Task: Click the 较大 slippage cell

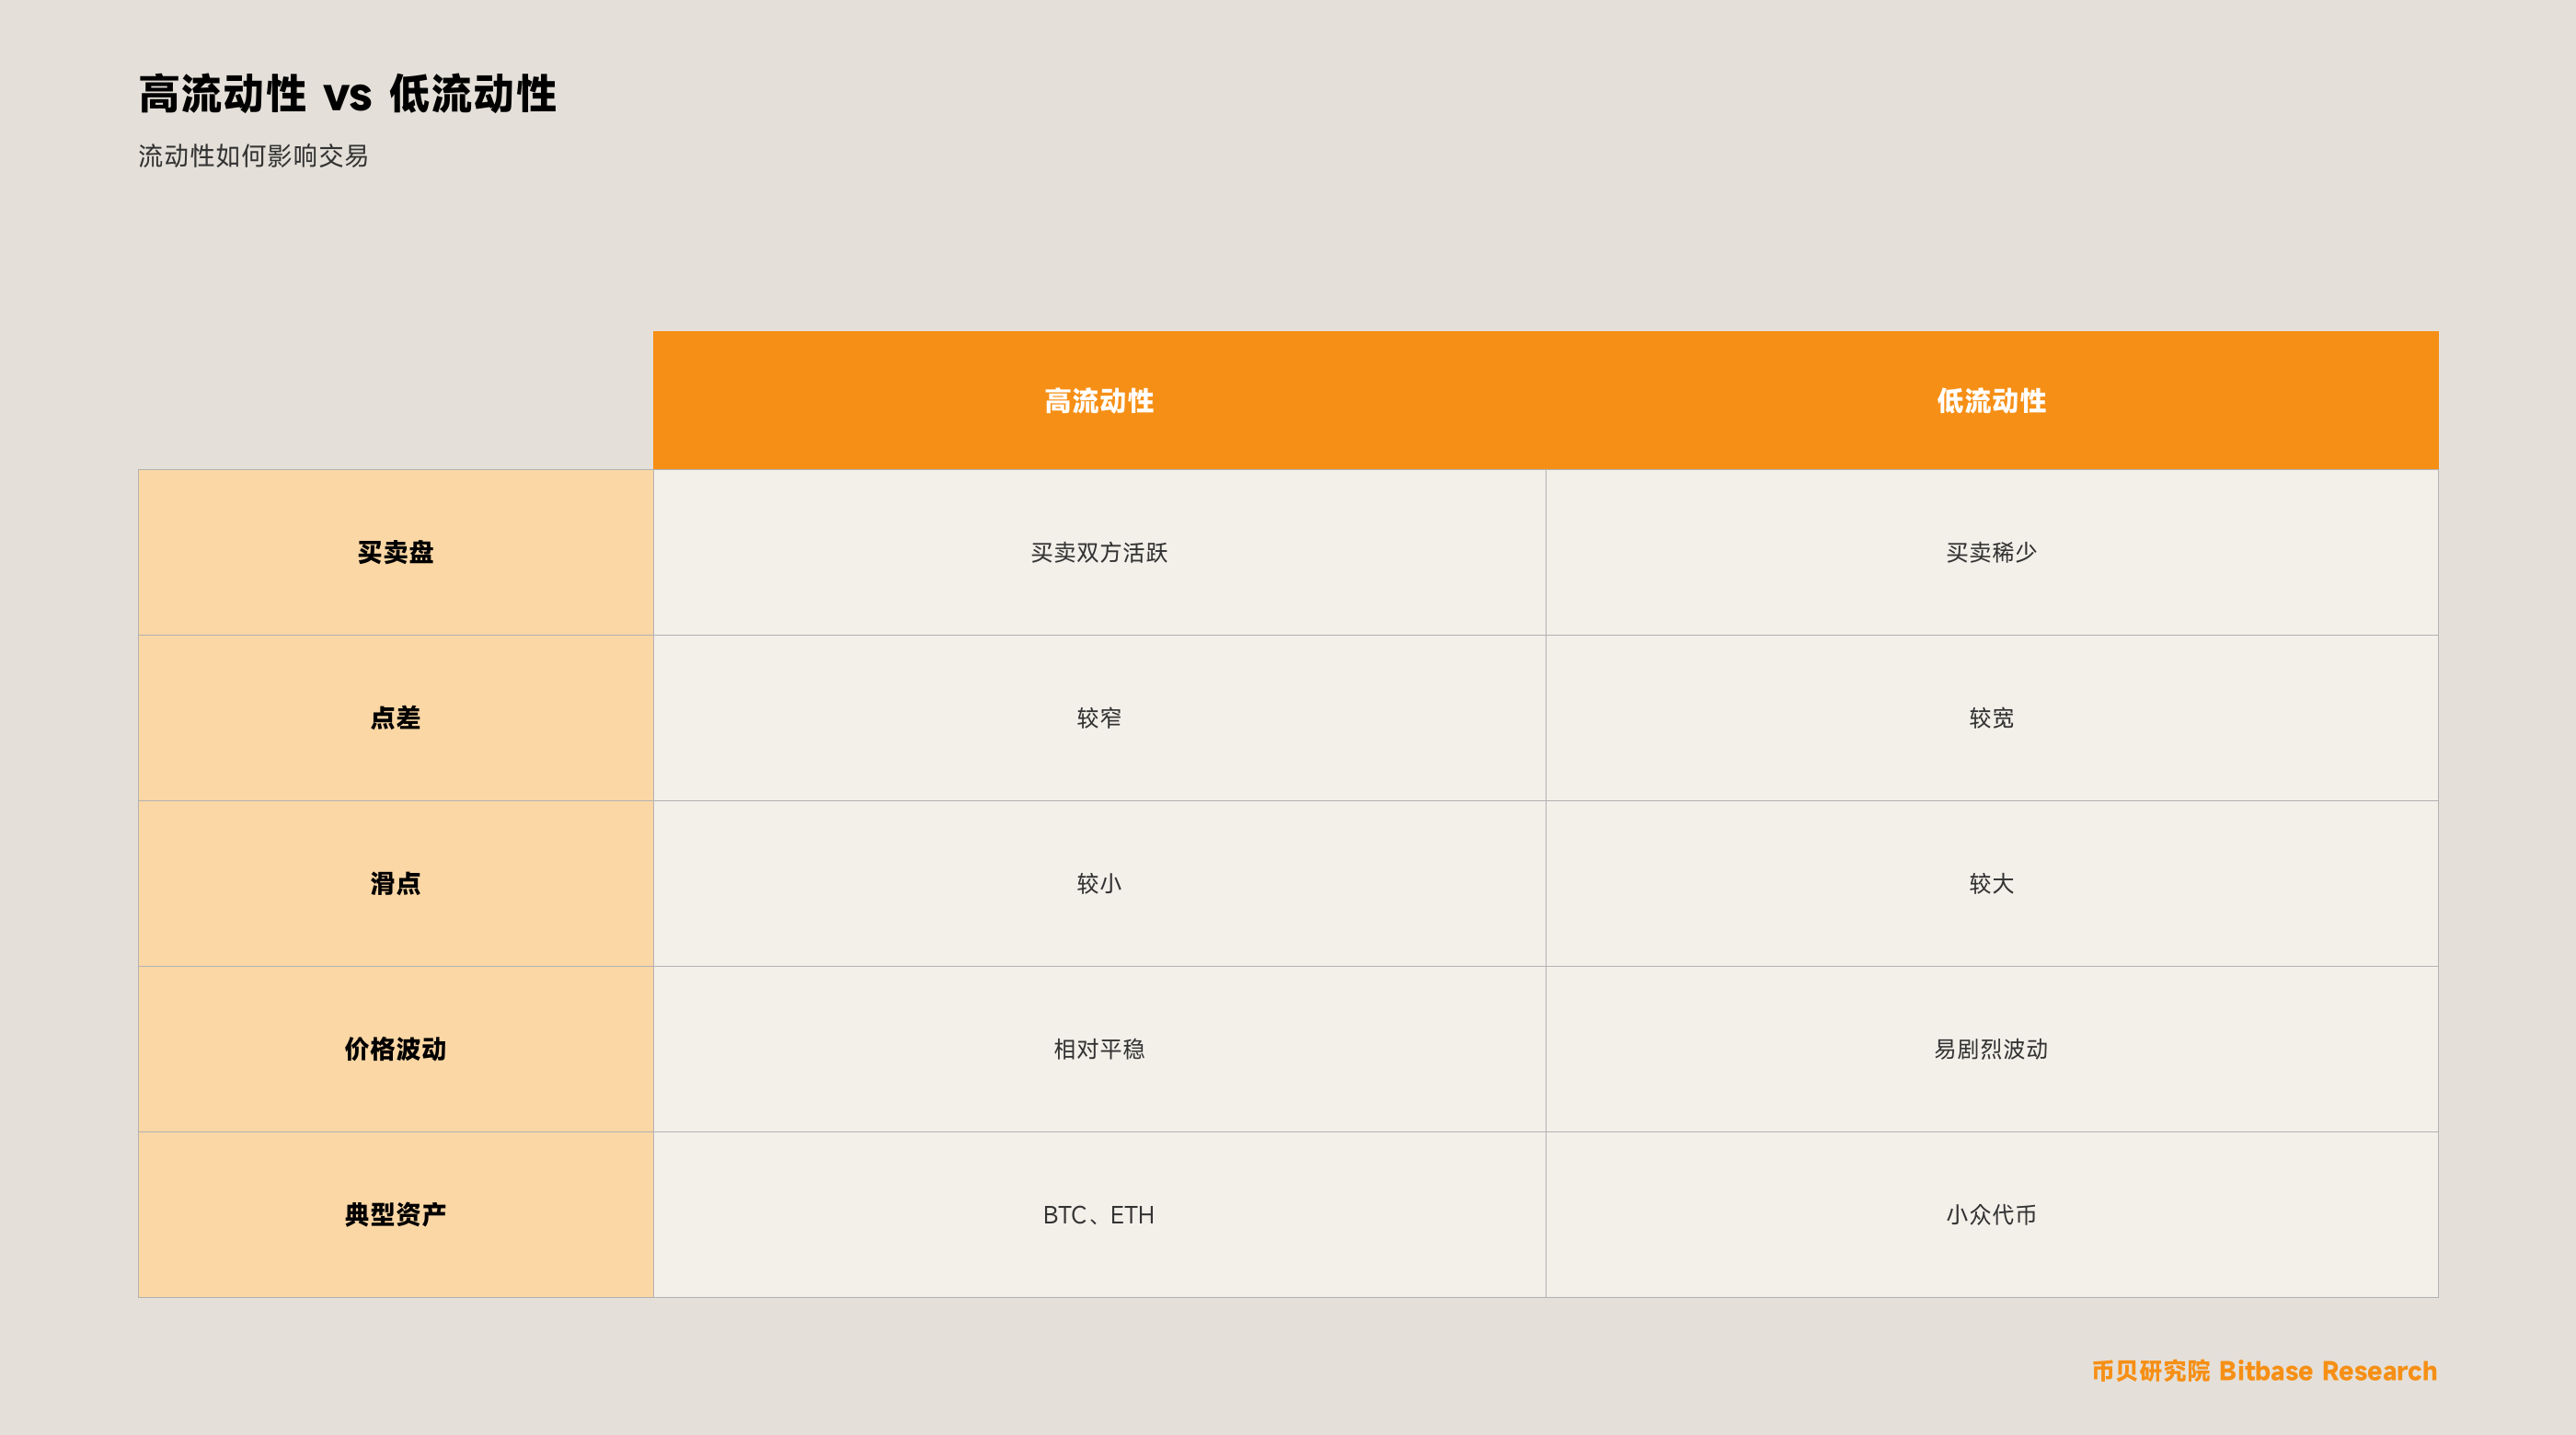Action: click(1992, 883)
